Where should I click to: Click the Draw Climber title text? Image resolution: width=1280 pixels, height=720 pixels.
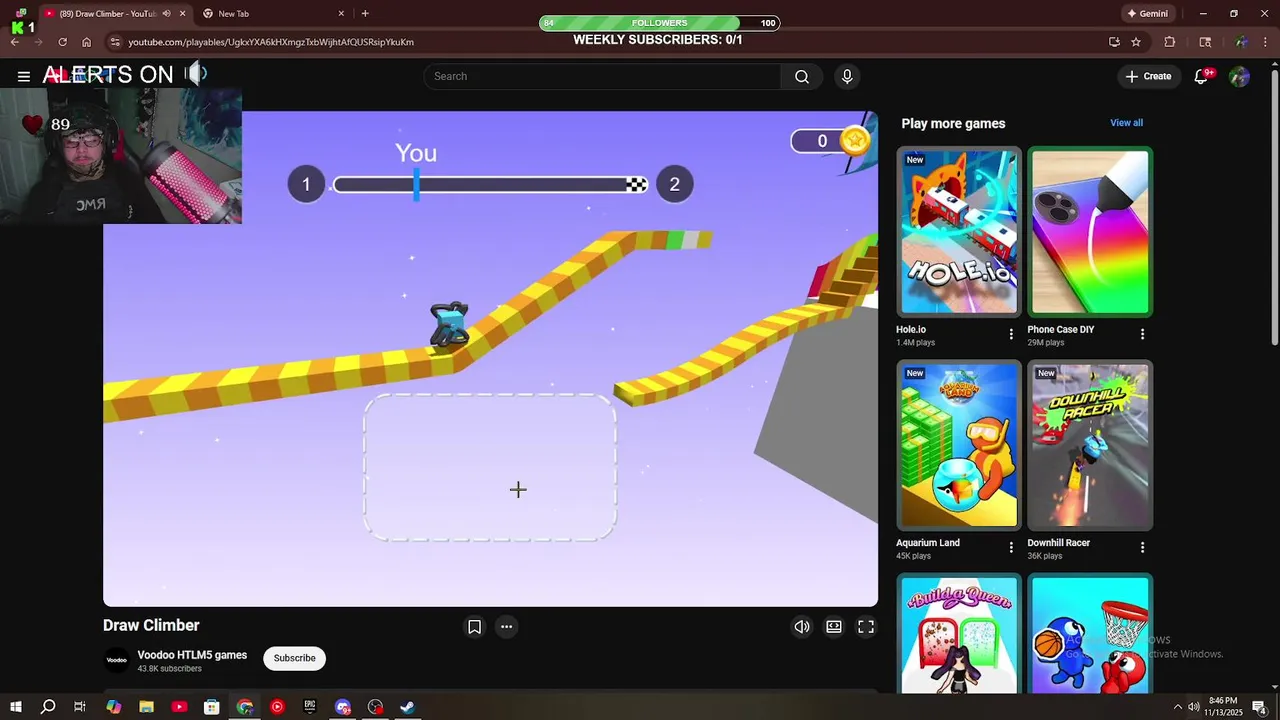[x=151, y=626]
